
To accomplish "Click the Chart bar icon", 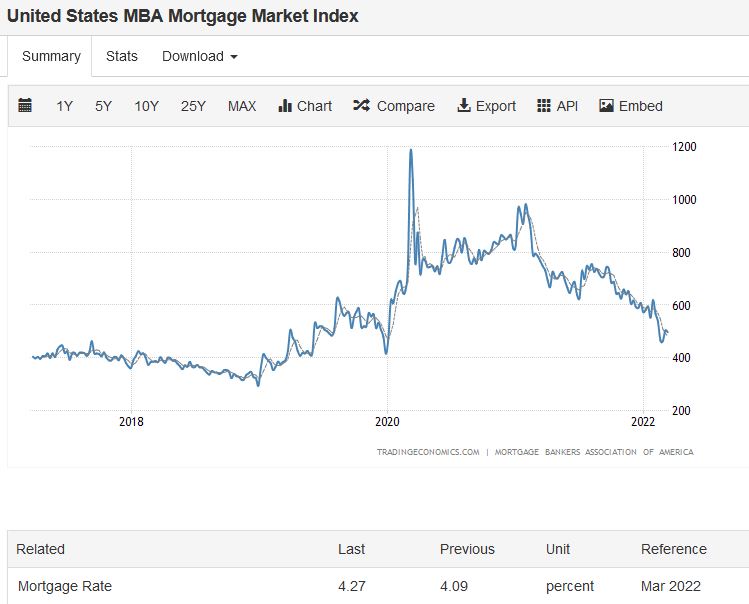I will [284, 106].
